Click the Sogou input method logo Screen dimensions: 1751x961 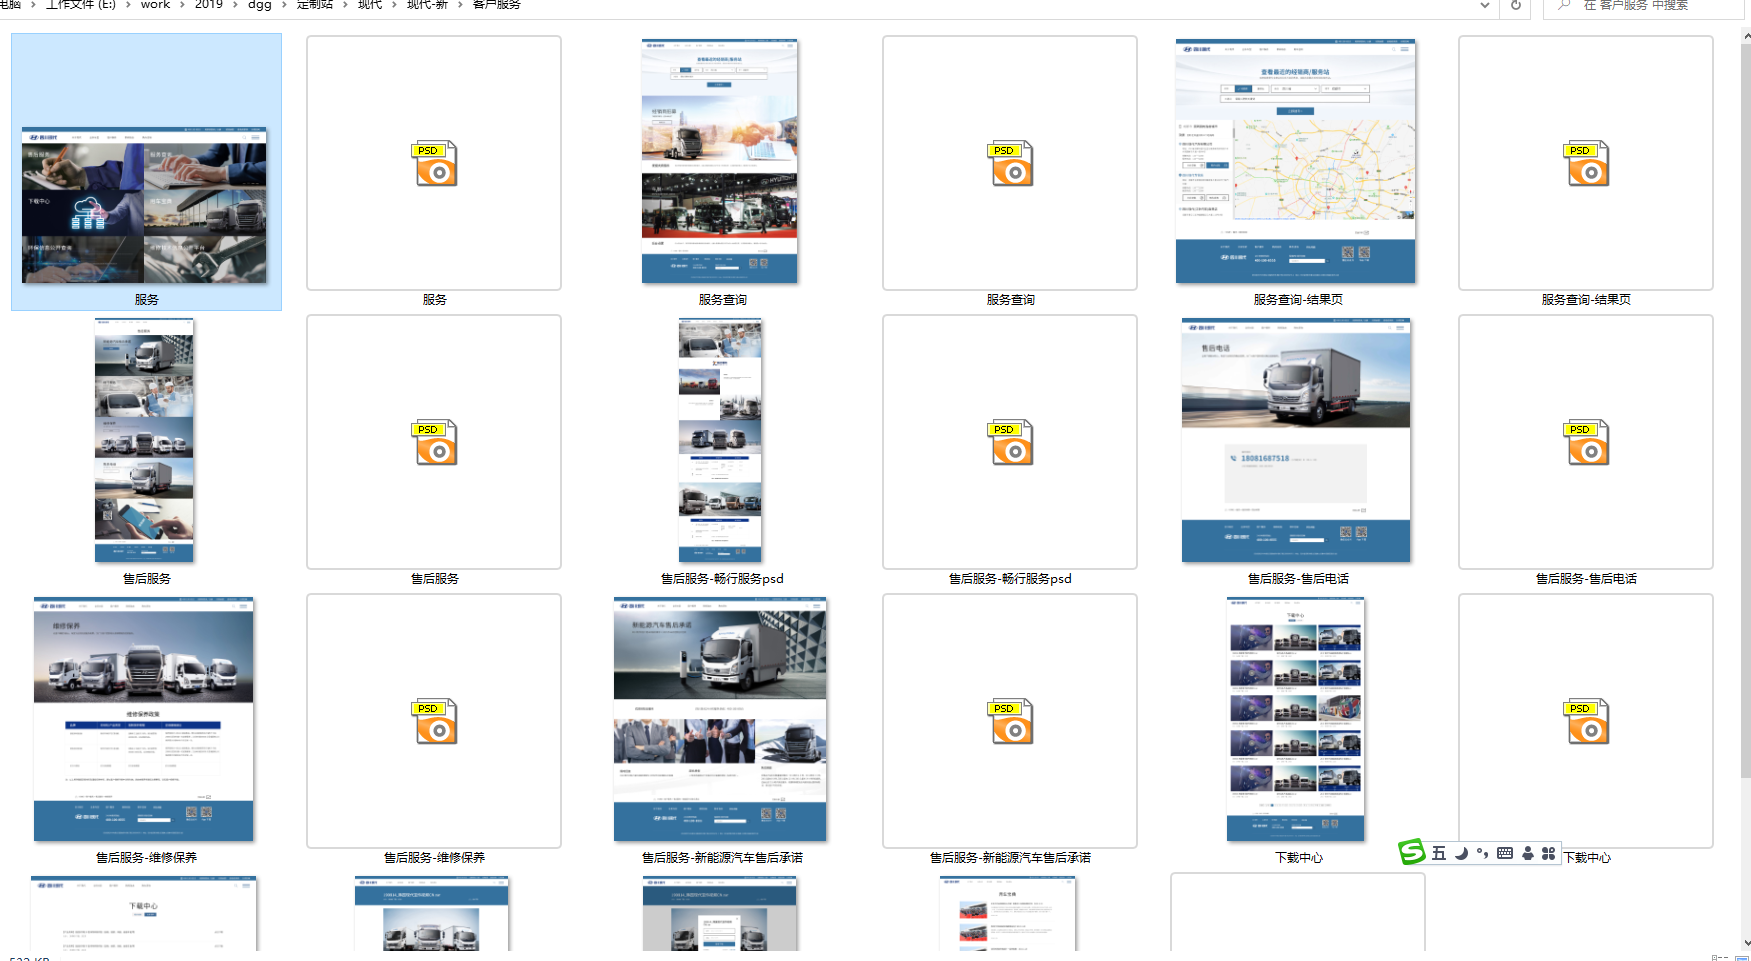(x=1412, y=852)
